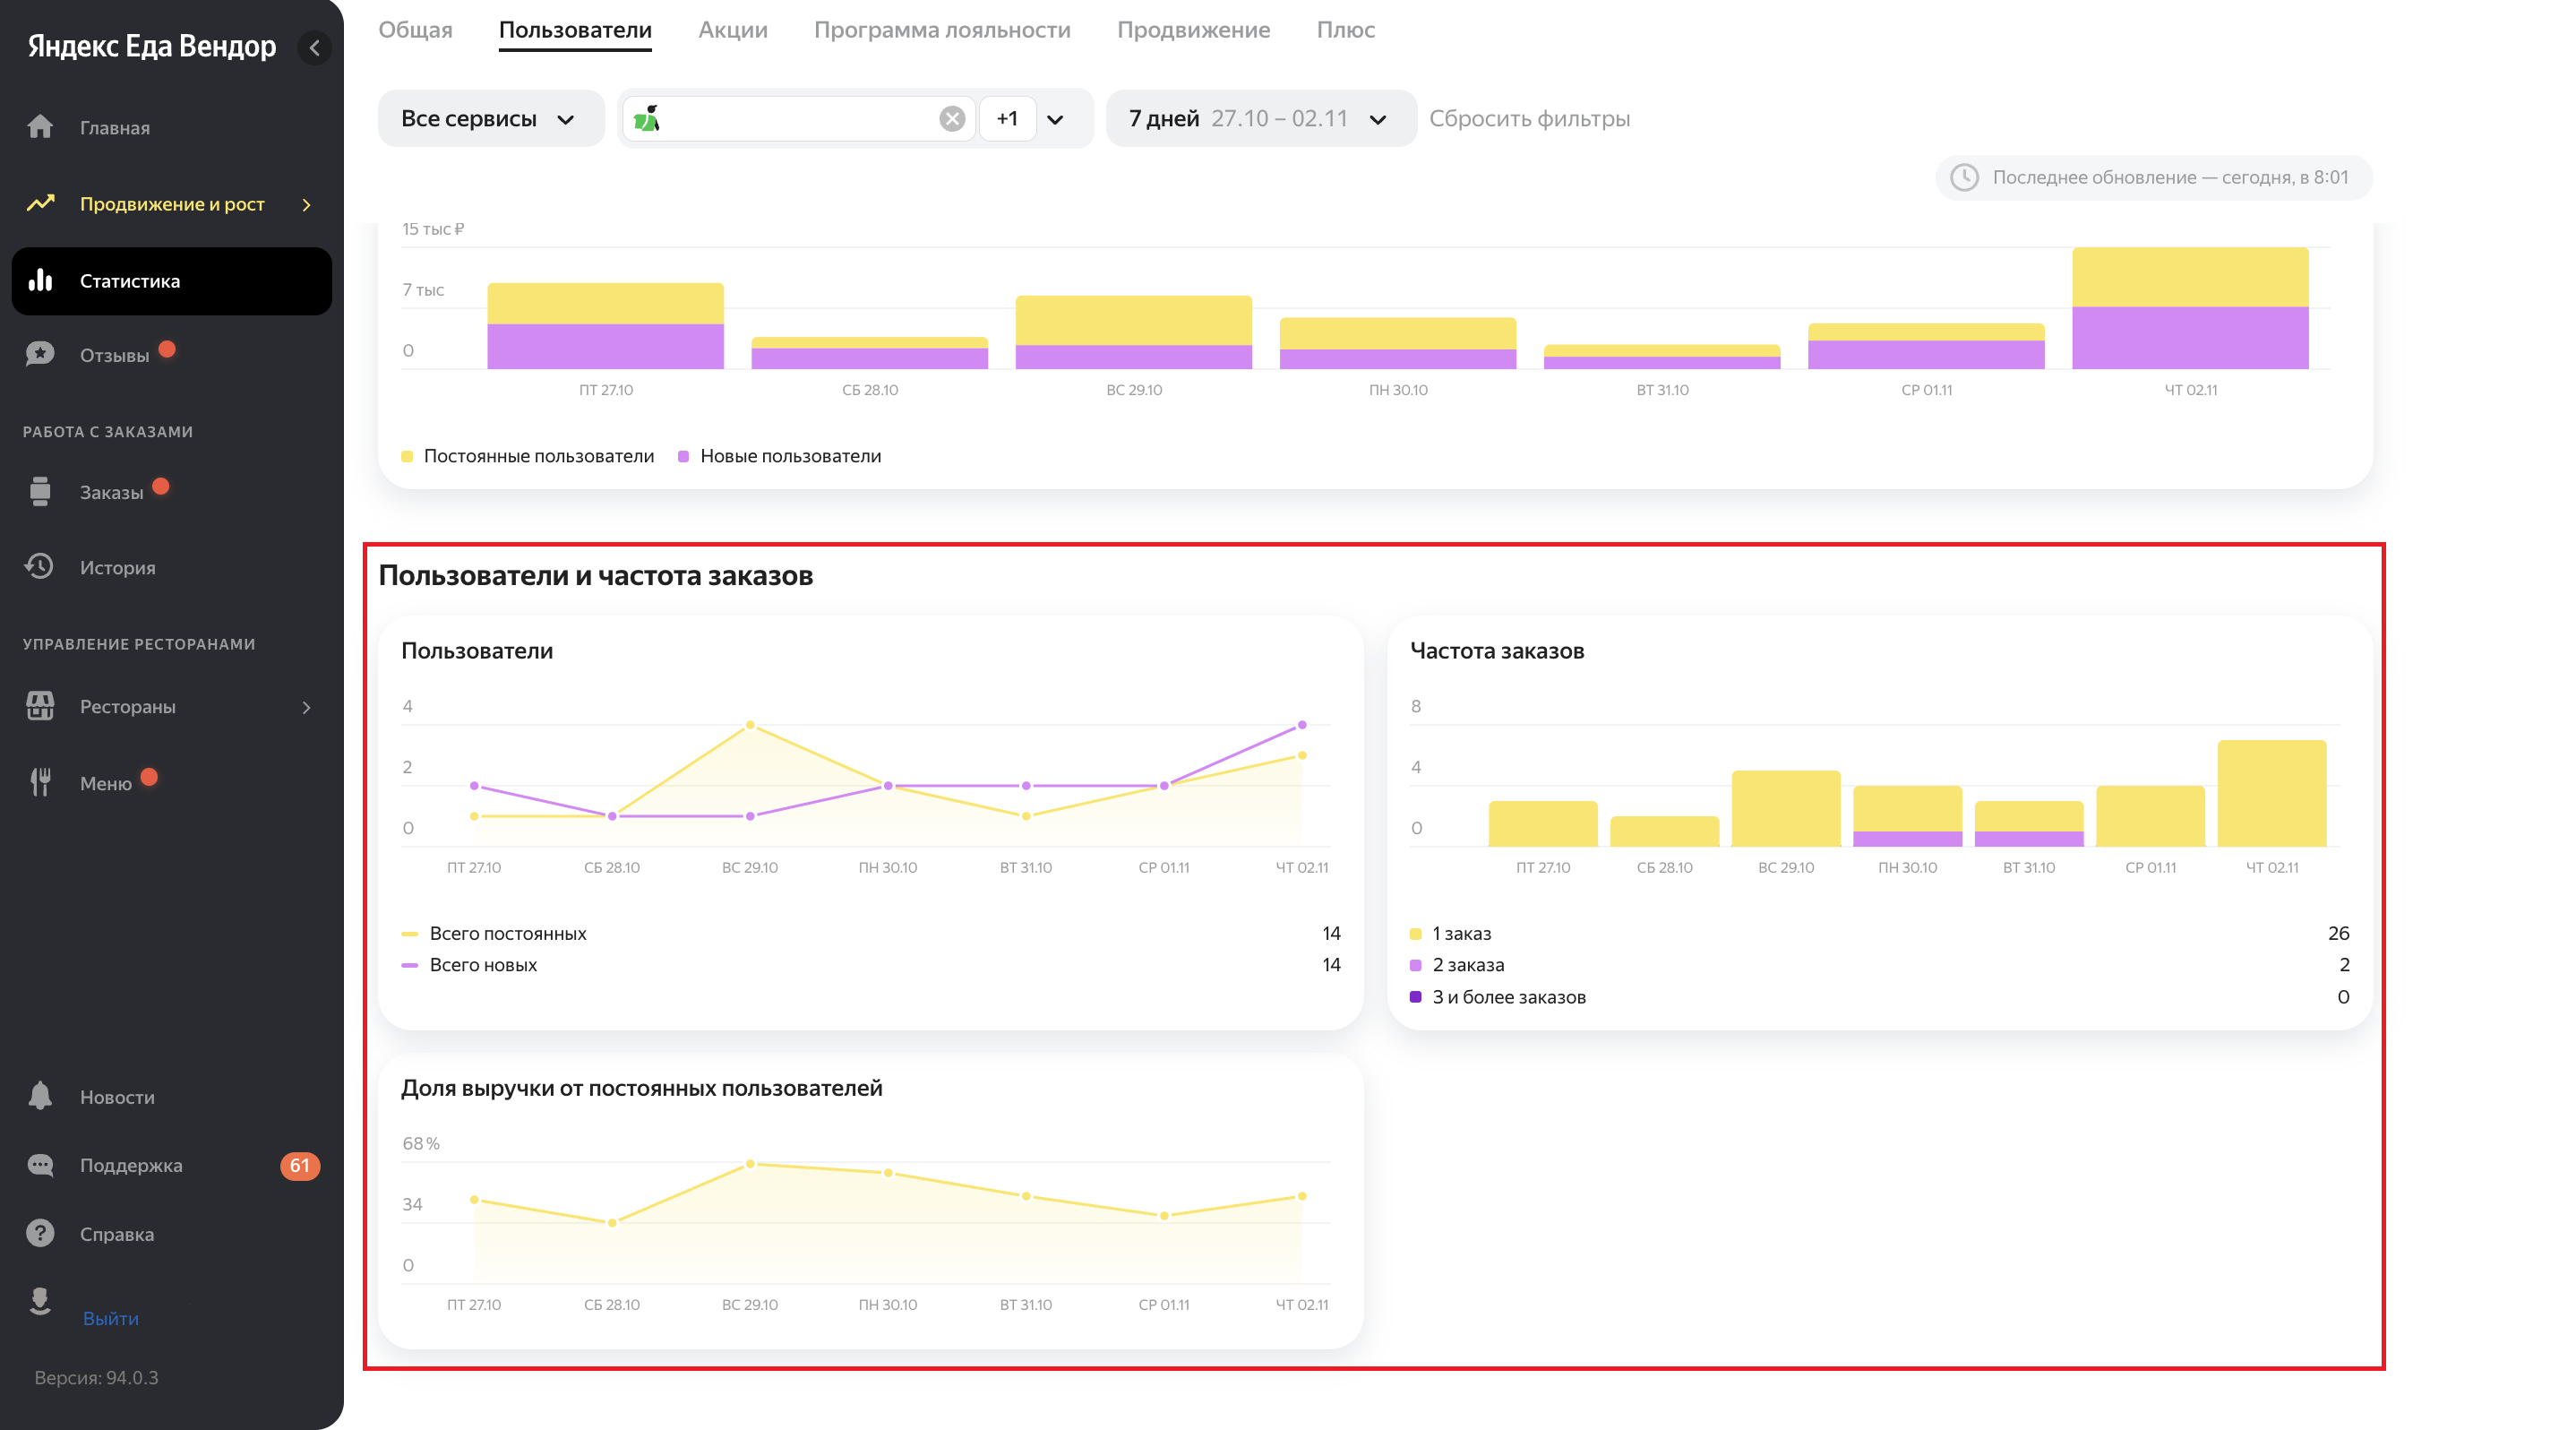Click the Отзывы reviews icon
The height and width of the screenshot is (1430, 2576).
tap(40, 355)
